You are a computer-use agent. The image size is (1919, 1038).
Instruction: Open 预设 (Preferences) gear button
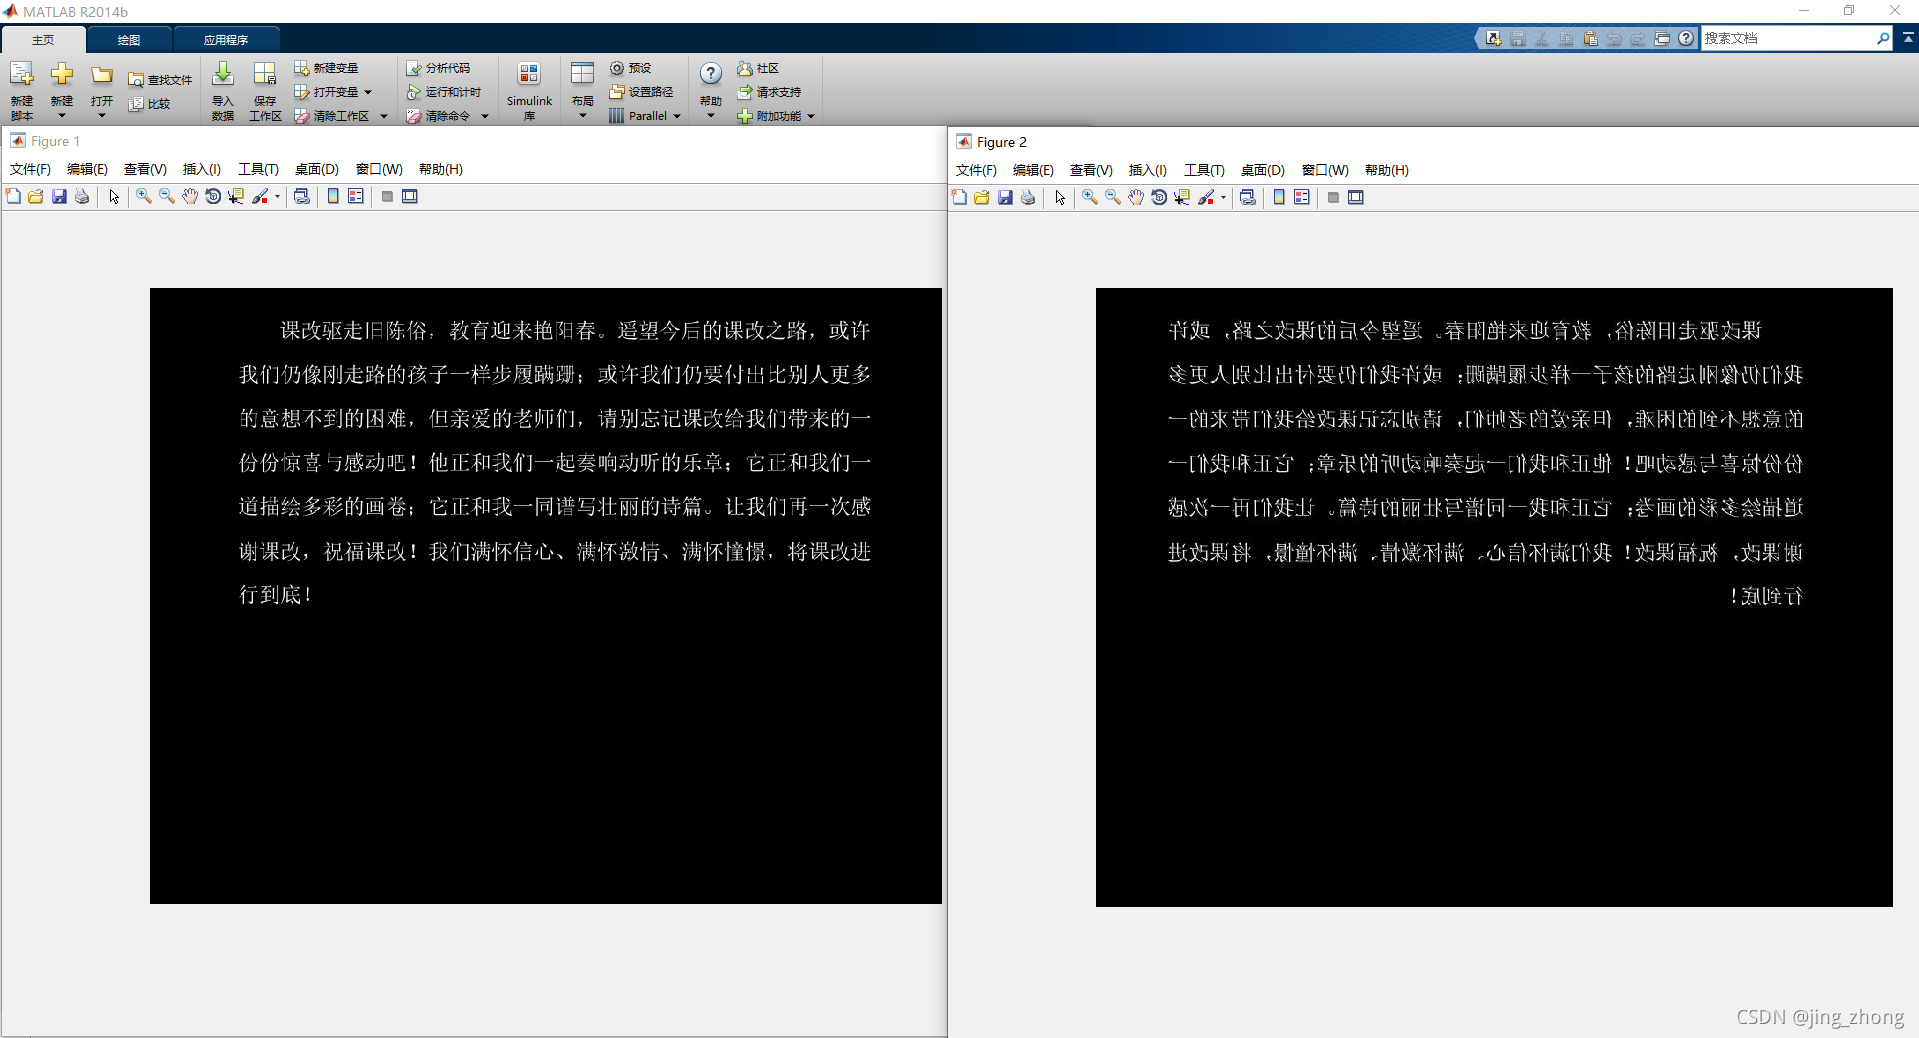[631, 68]
